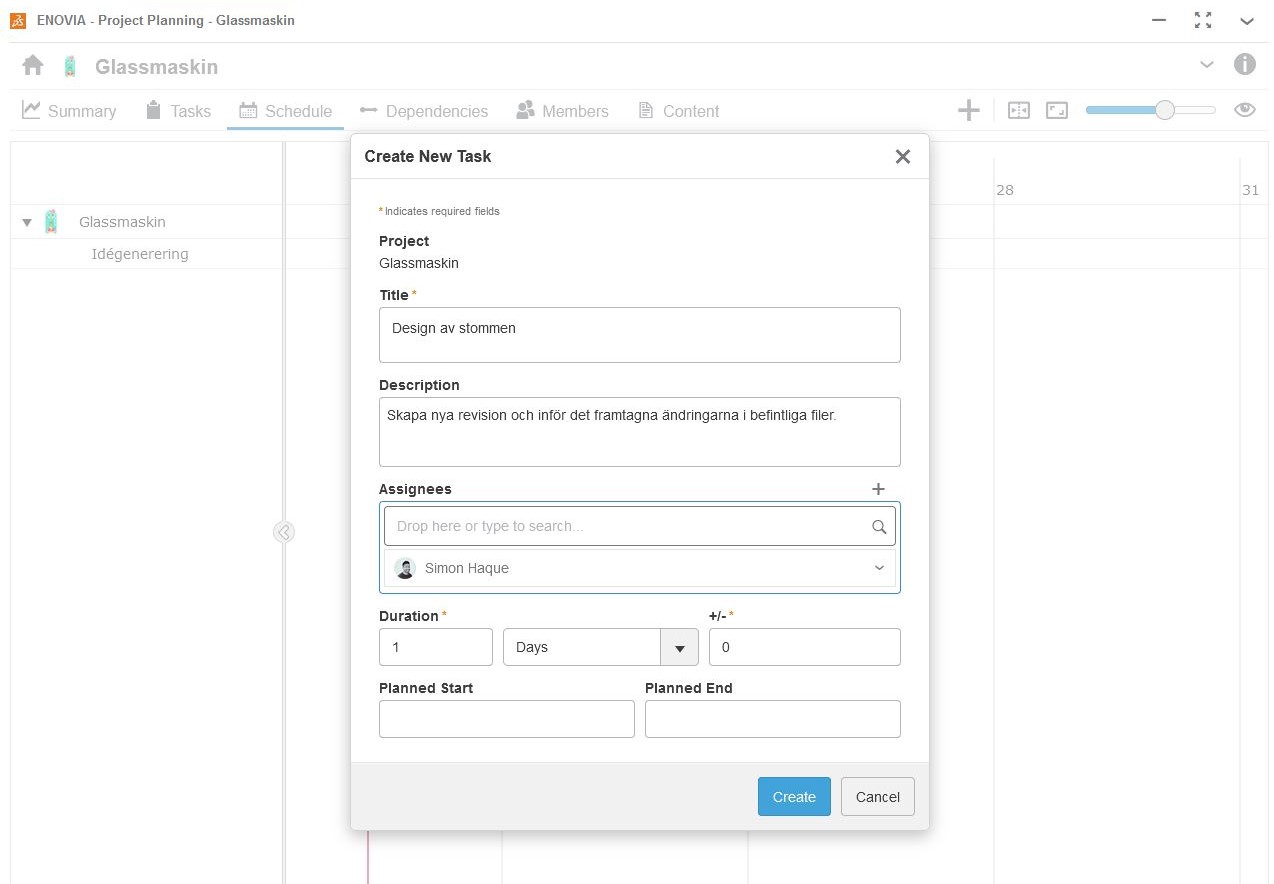Image resolution: width=1274 pixels, height=884 pixels.
Task: Click the search magnifier in Assignees field
Action: (879, 527)
